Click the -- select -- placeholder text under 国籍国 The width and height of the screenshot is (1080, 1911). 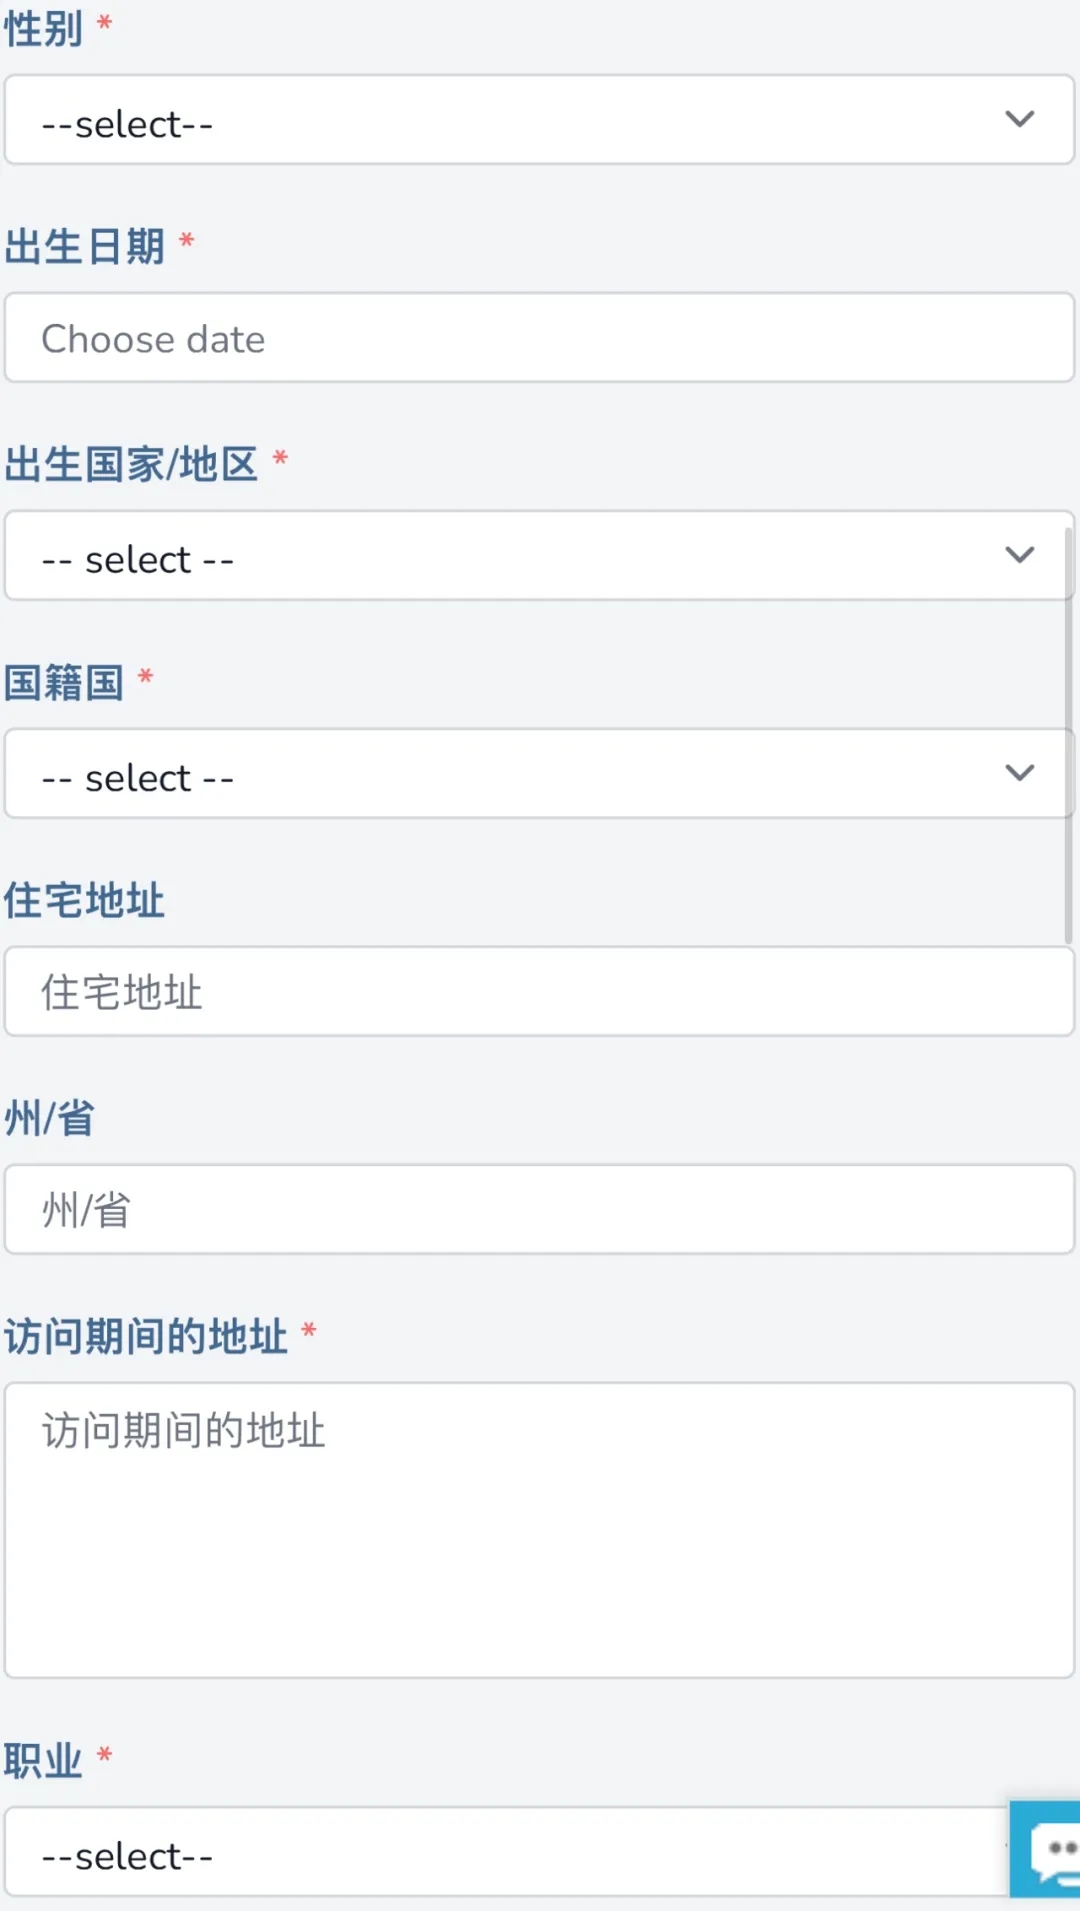(x=137, y=778)
